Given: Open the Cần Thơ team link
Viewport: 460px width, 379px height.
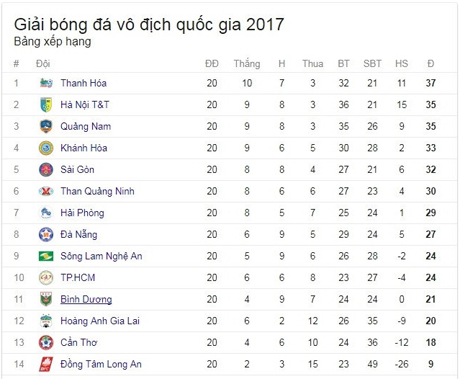Looking at the screenshot, I should pyautogui.click(x=79, y=342).
